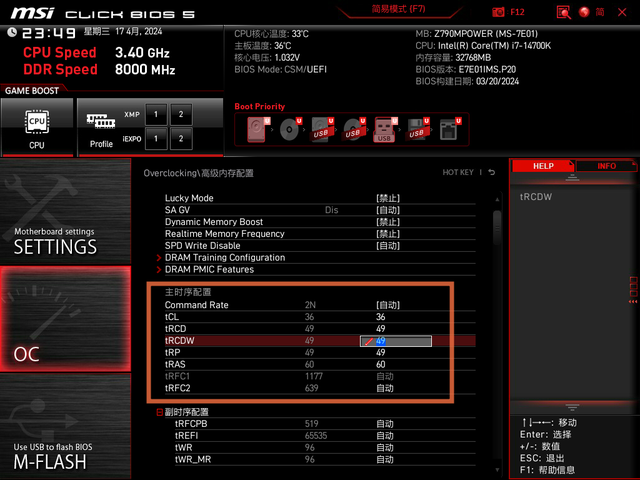The height and width of the screenshot is (480, 640).
Task: Go back with the return arrow icon
Action: [x=492, y=172]
